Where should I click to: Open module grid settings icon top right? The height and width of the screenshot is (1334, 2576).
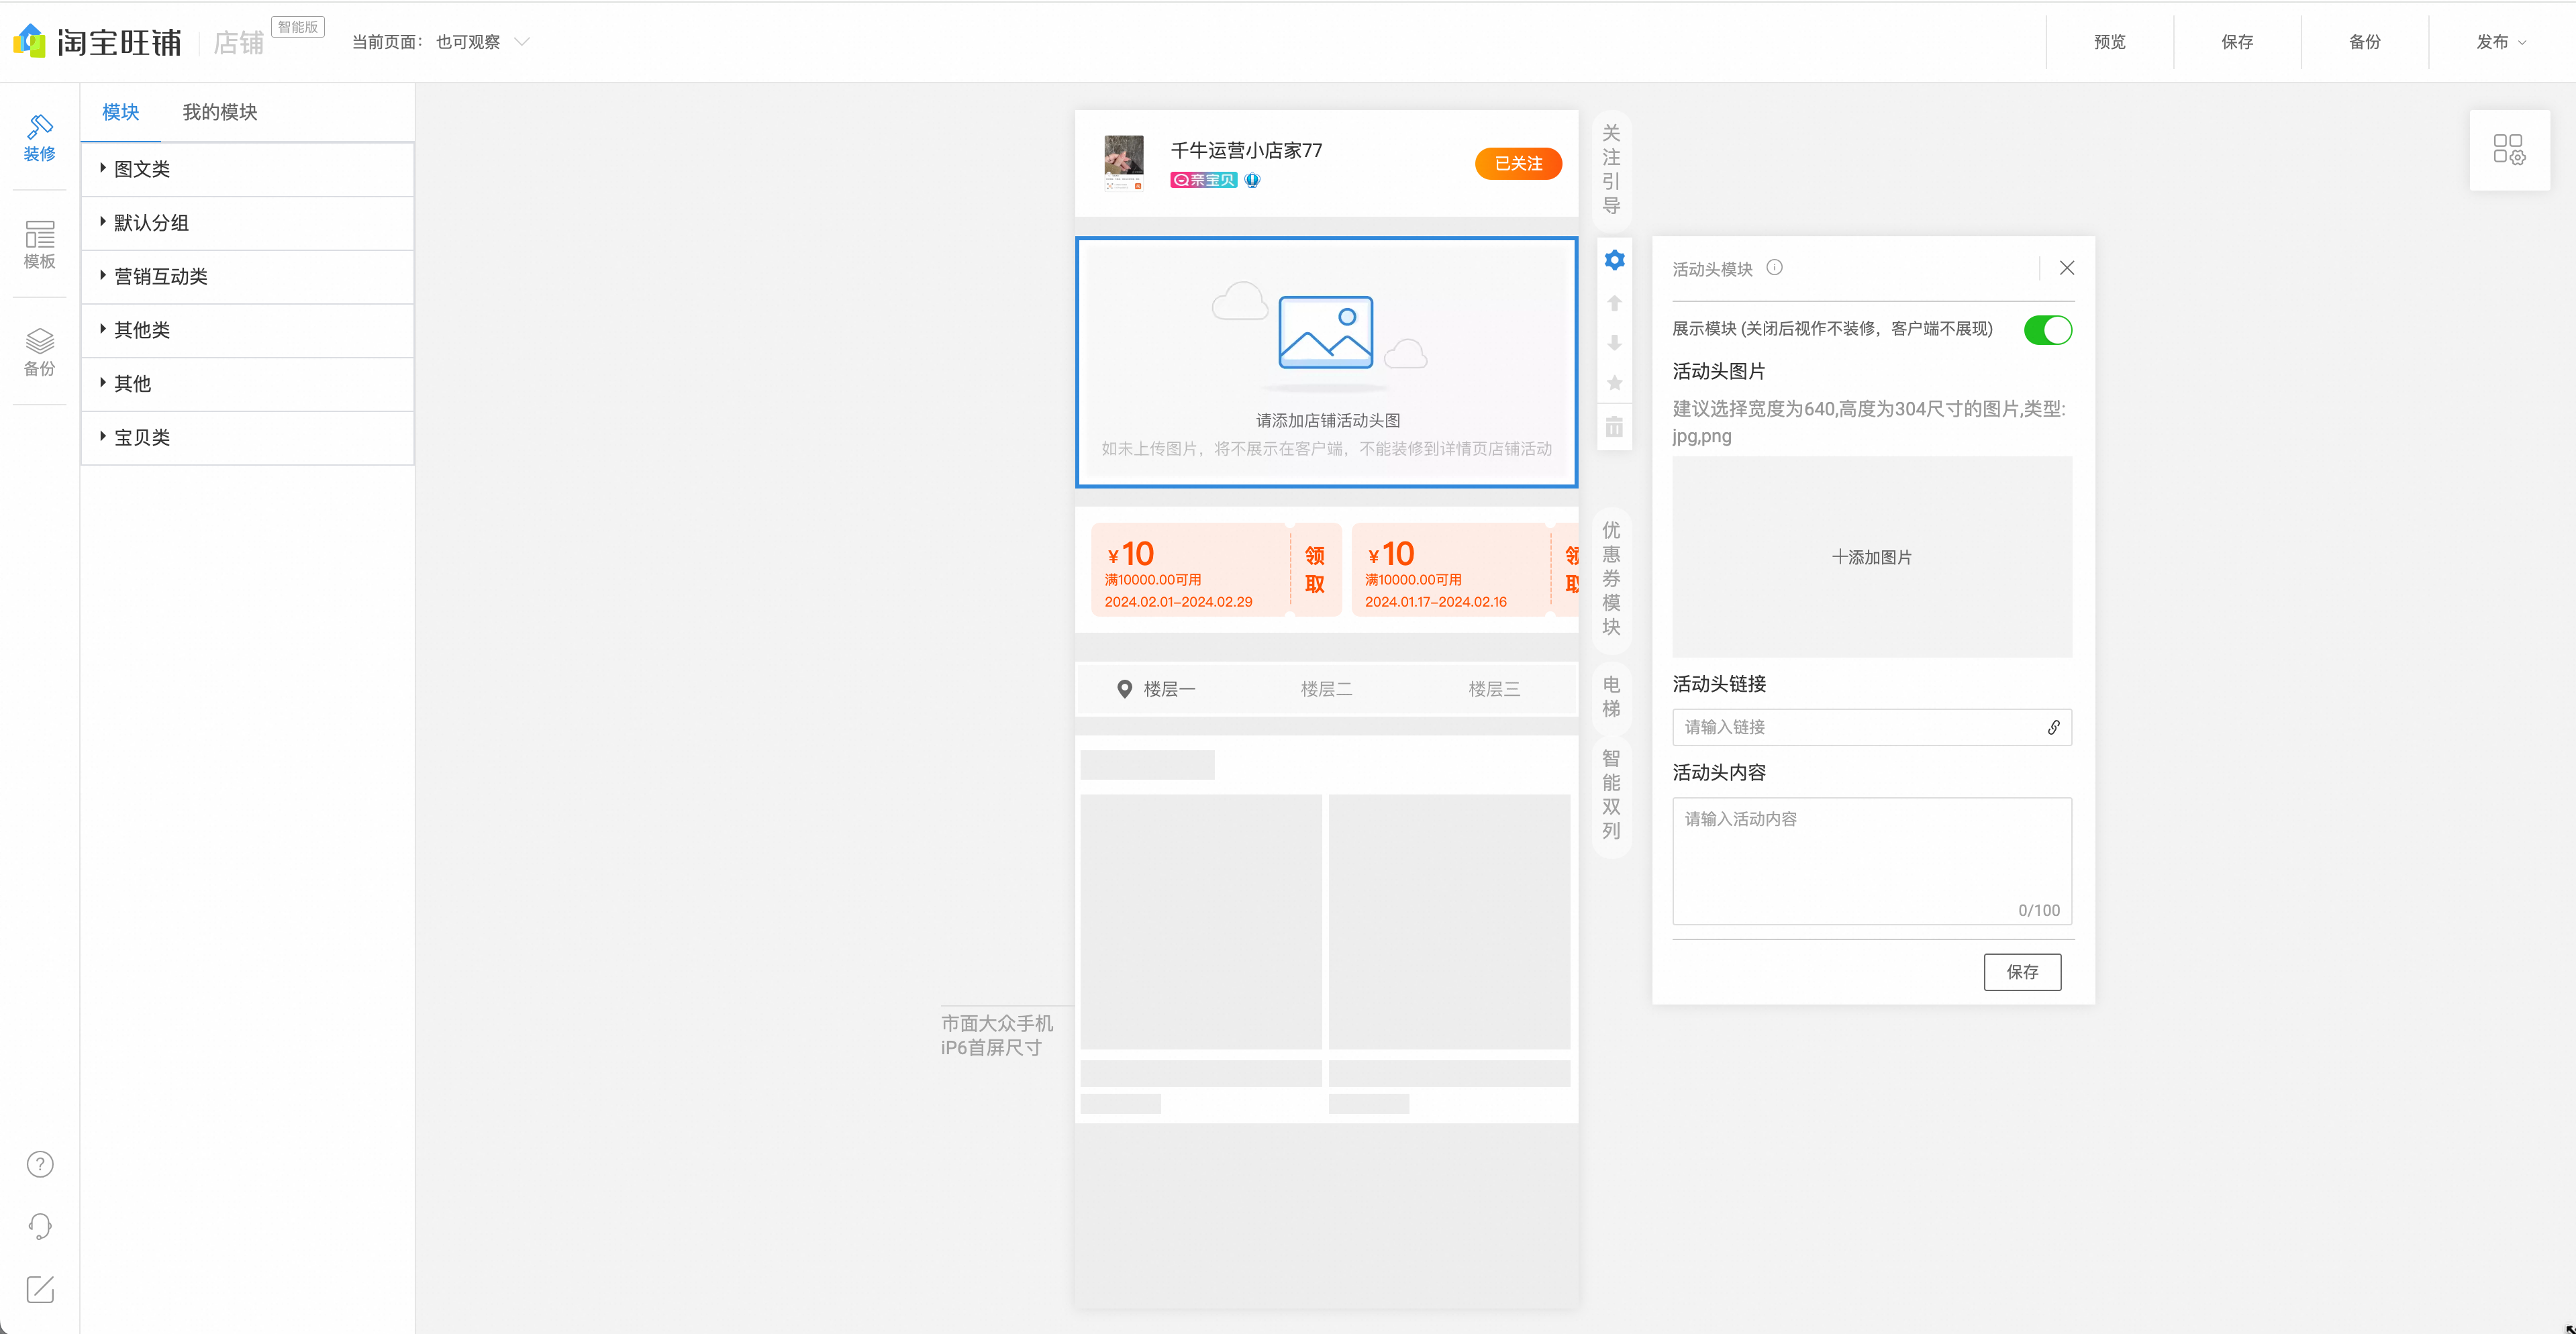[x=2508, y=150]
